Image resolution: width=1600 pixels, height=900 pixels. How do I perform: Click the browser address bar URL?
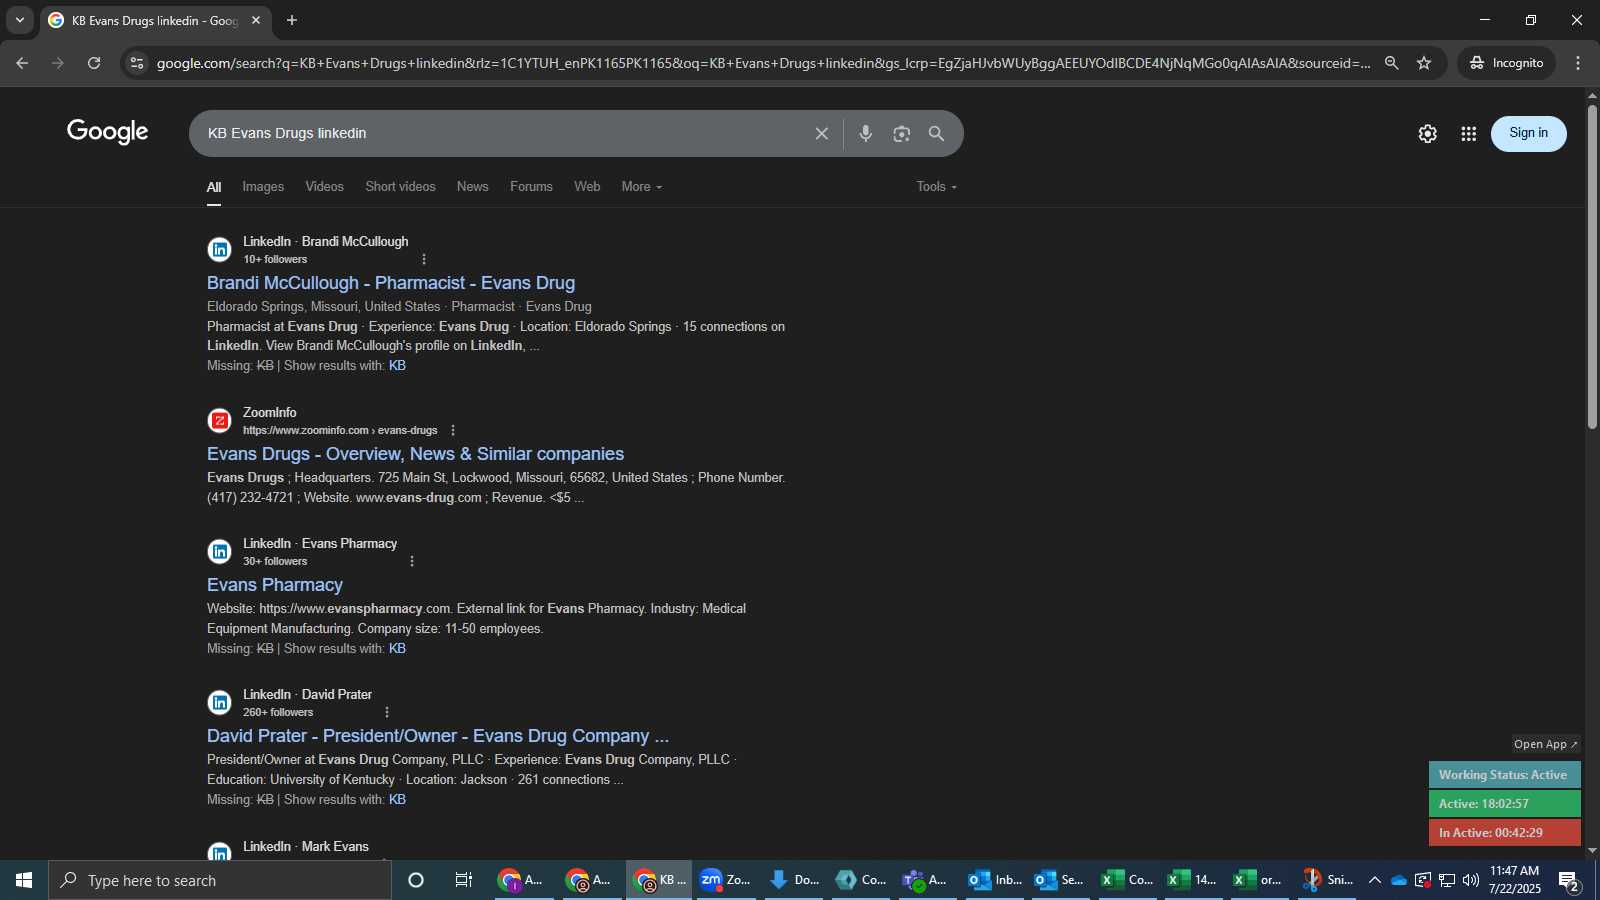[764, 63]
